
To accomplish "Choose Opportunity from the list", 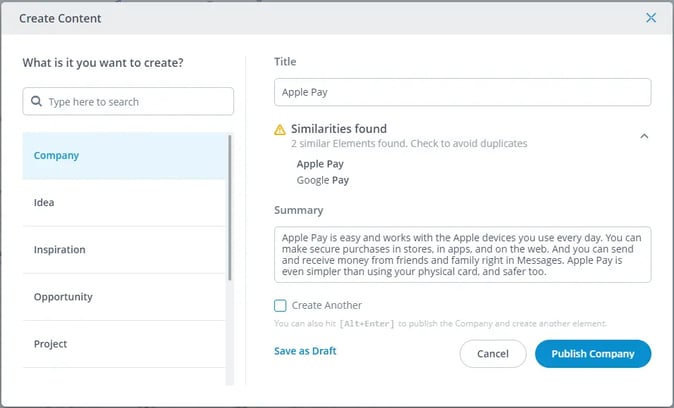I will (124, 297).
